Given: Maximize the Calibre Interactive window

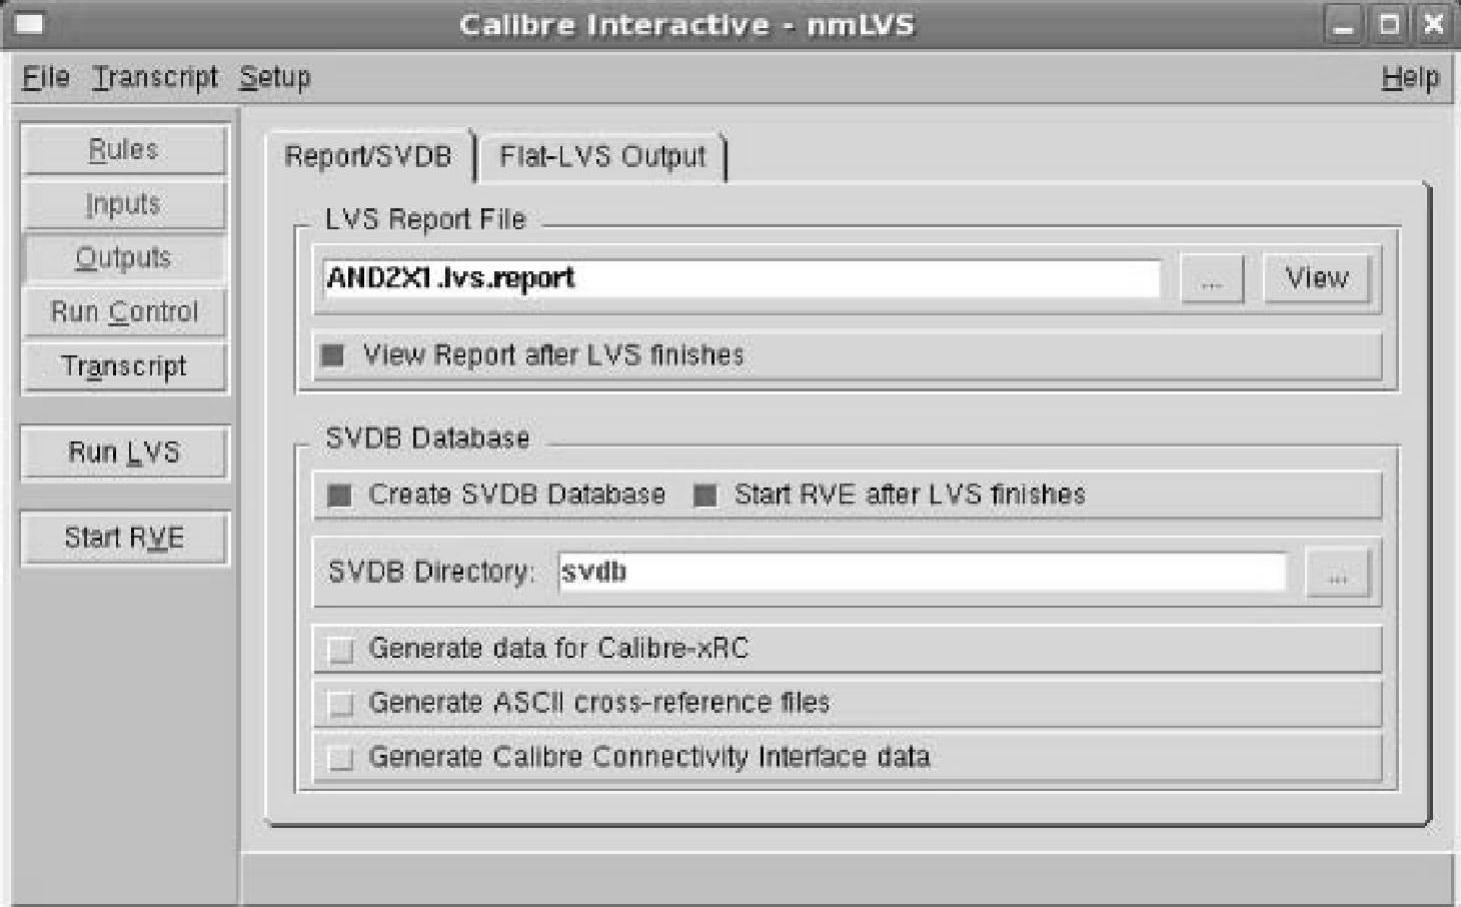Looking at the screenshot, I should (1389, 24).
